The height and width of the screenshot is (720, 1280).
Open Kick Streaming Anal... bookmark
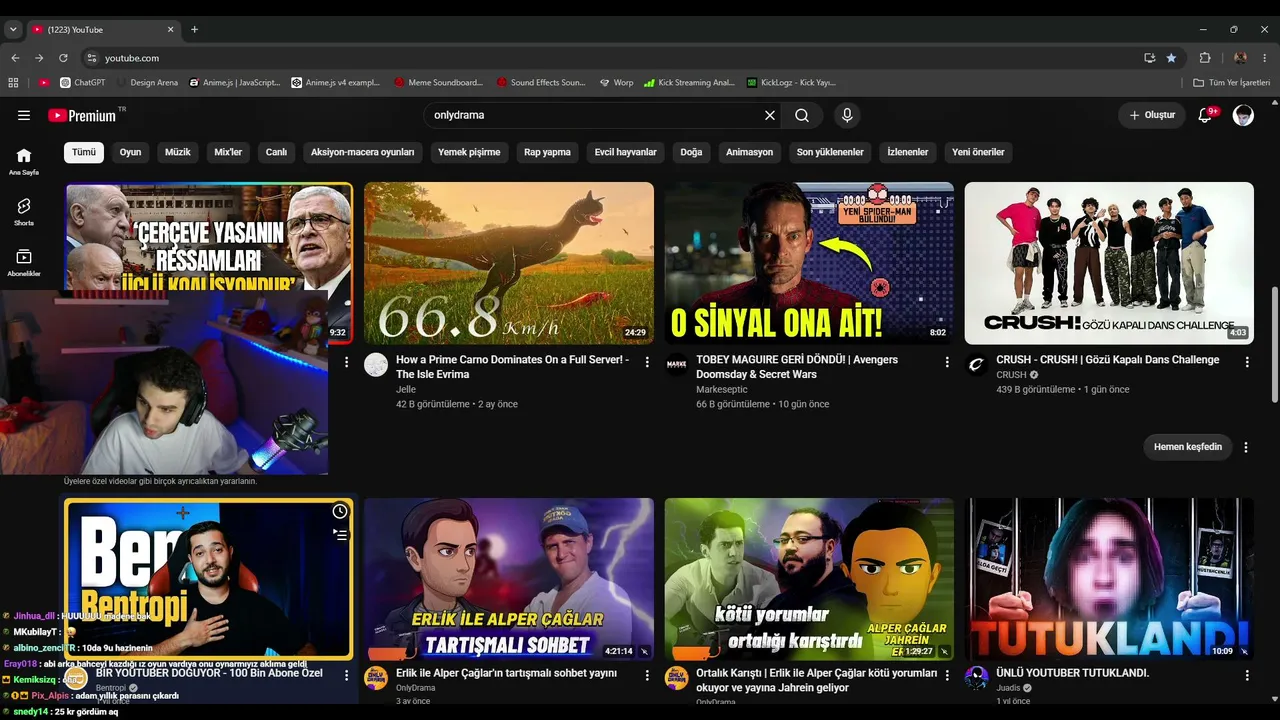689,83
